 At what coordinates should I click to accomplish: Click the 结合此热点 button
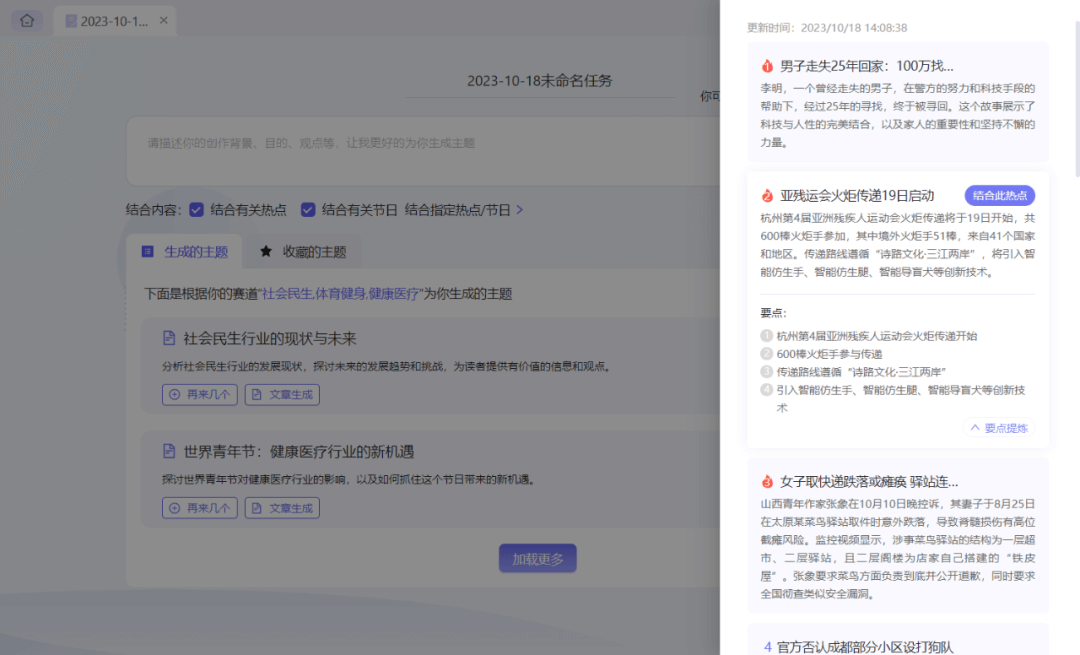click(x=999, y=196)
